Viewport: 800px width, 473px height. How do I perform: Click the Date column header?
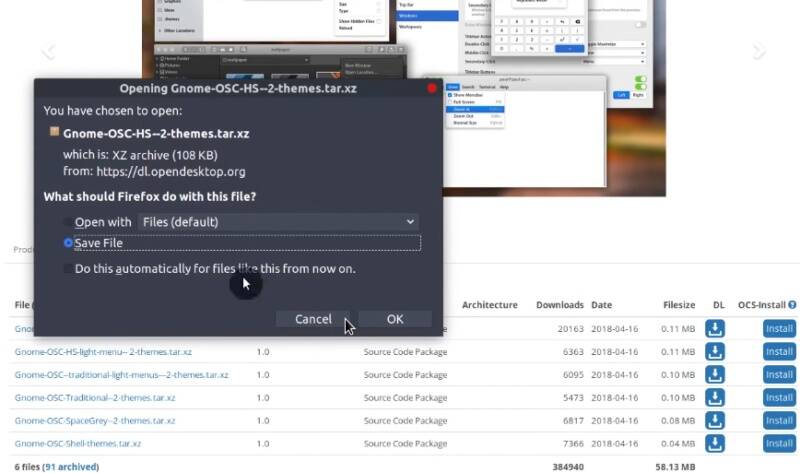pyautogui.click(x=602, y=305)
